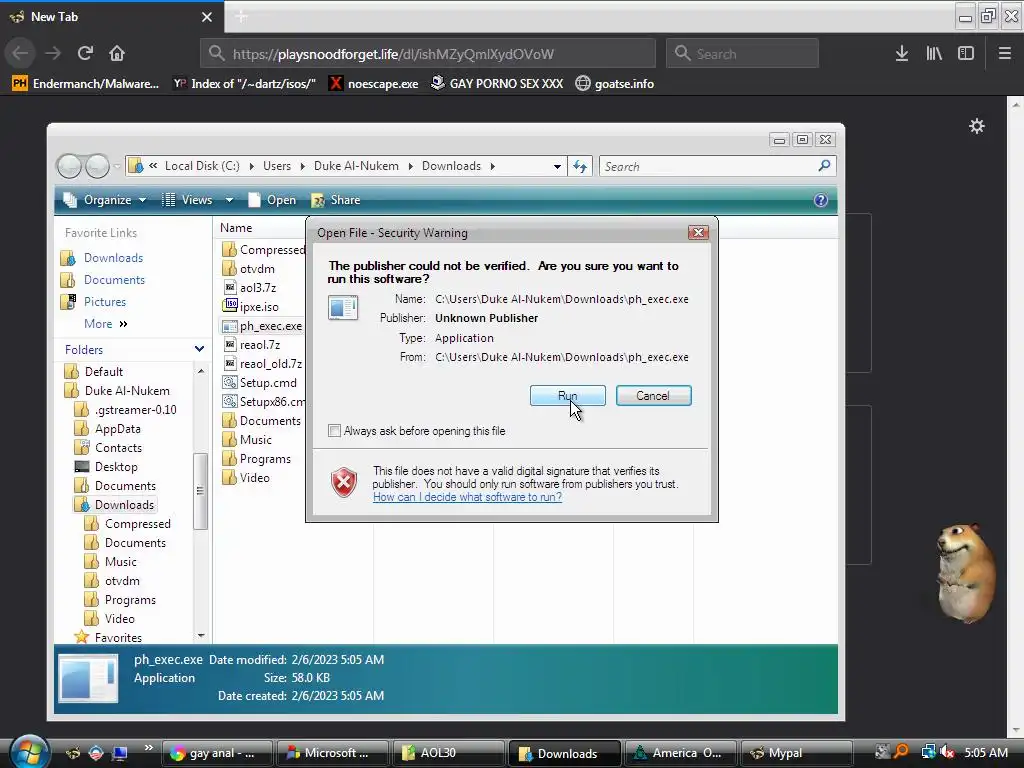Open address bar history dropdown arrow
Image resolution: width=1024 pixels, height=768 pixels.
click(x=557, y=167)
